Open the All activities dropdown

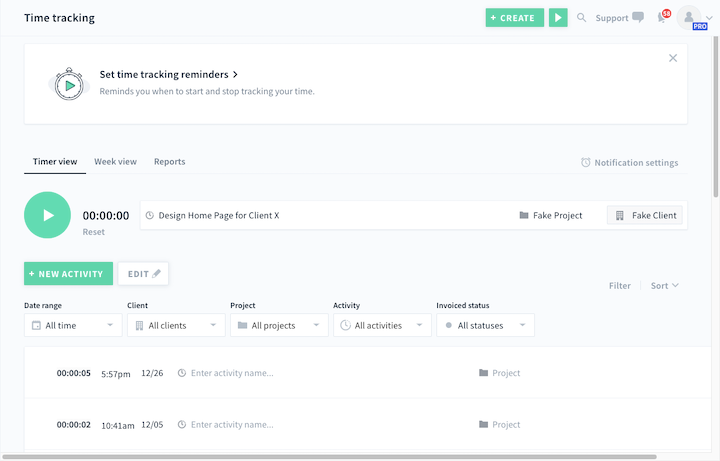382,325
